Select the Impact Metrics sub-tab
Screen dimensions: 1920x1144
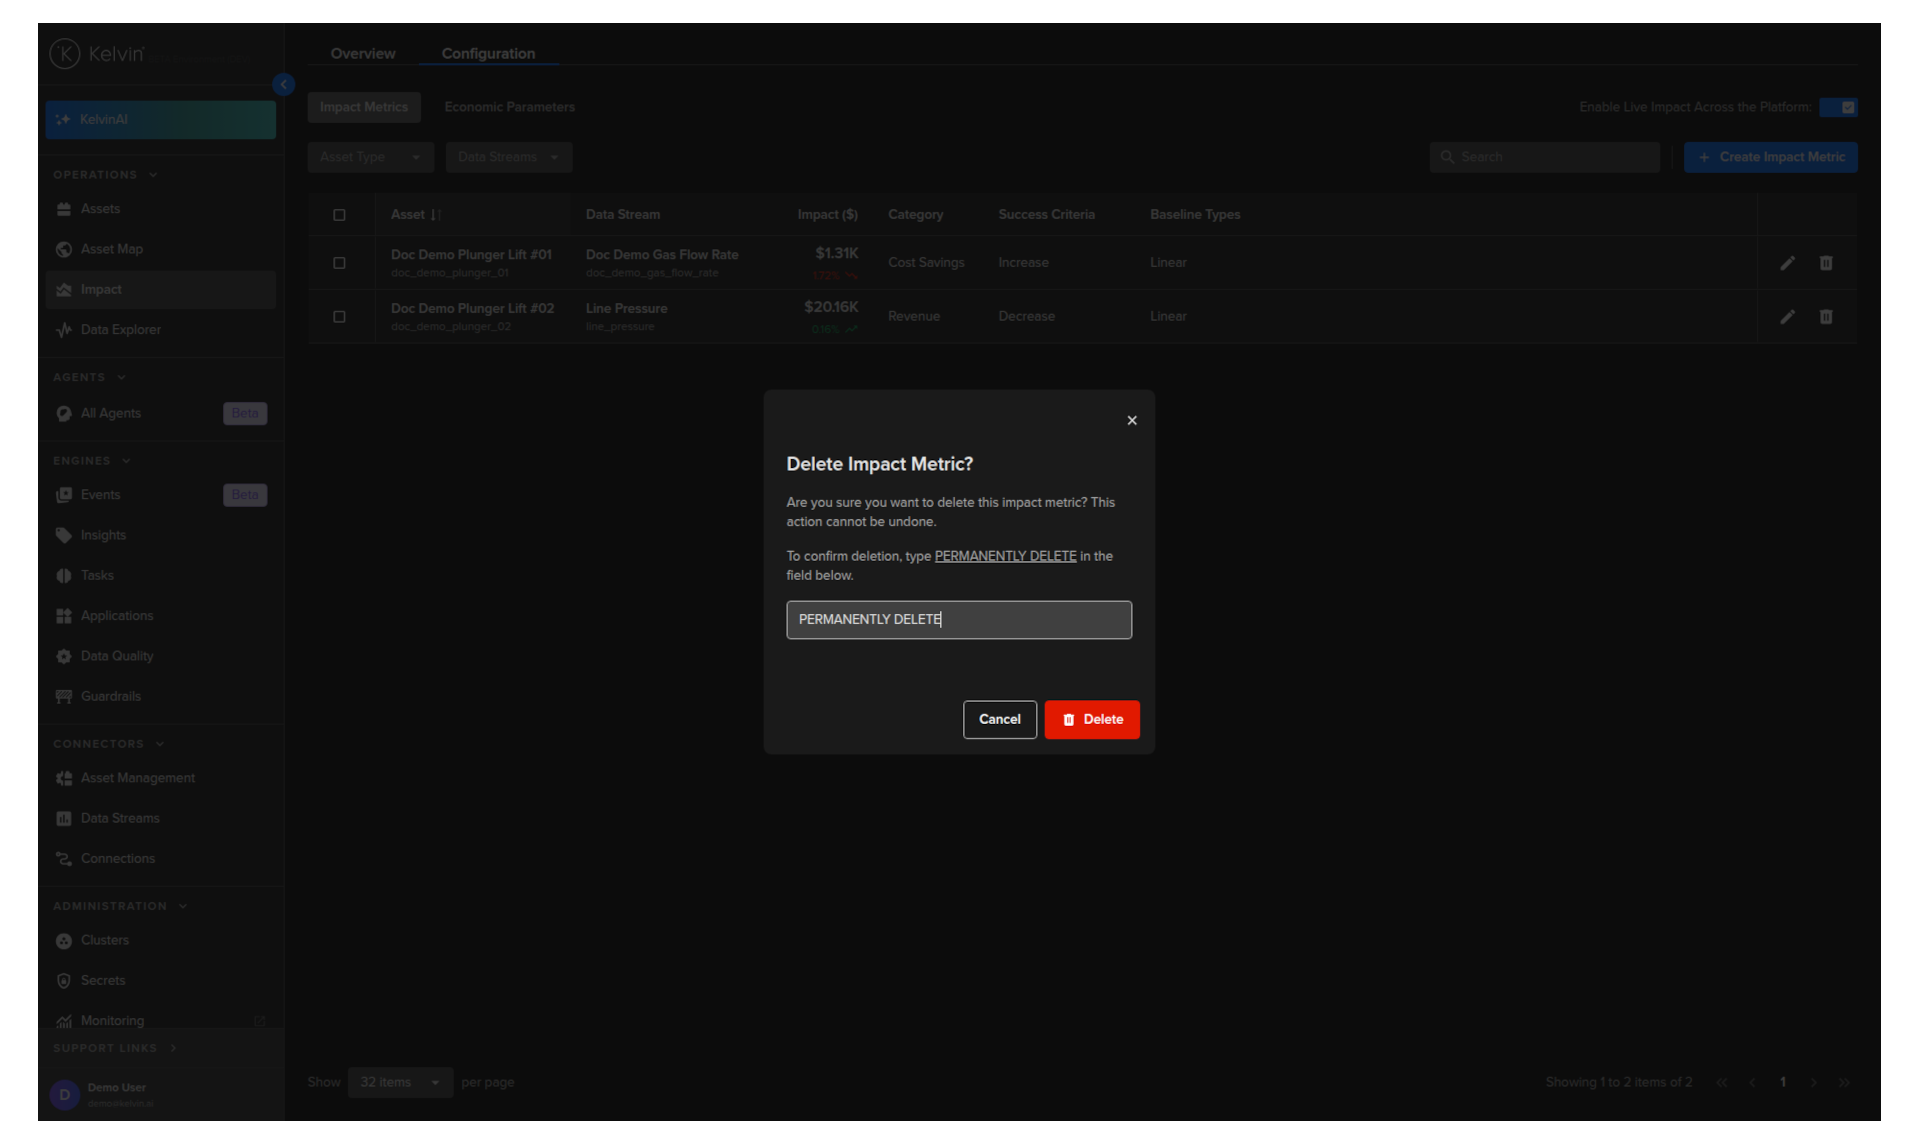tap(364, 107)
